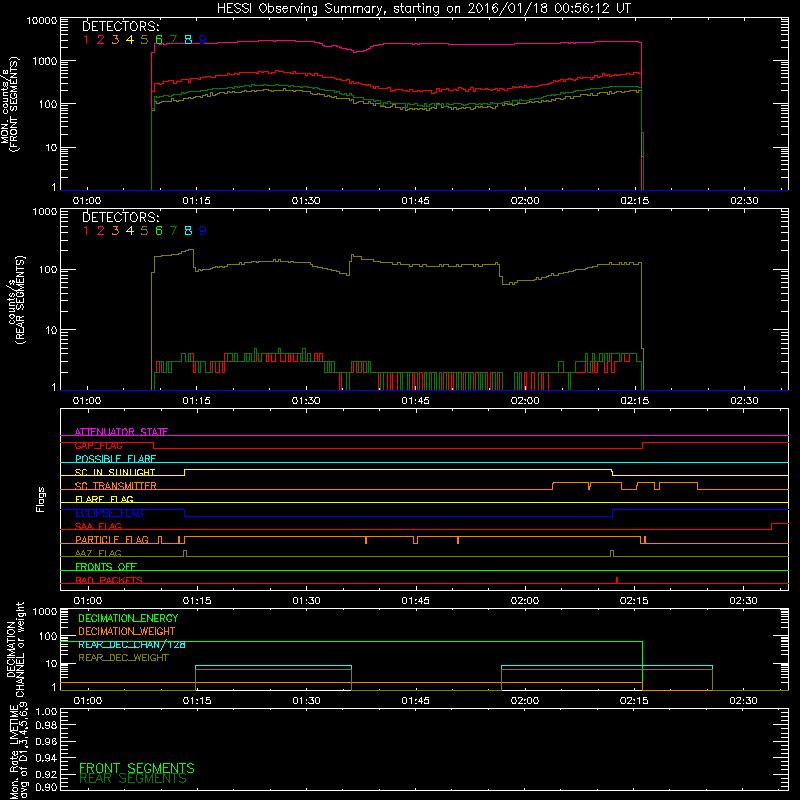
Task: Select detector 1 in front segments legend
Action: point(86,39)
